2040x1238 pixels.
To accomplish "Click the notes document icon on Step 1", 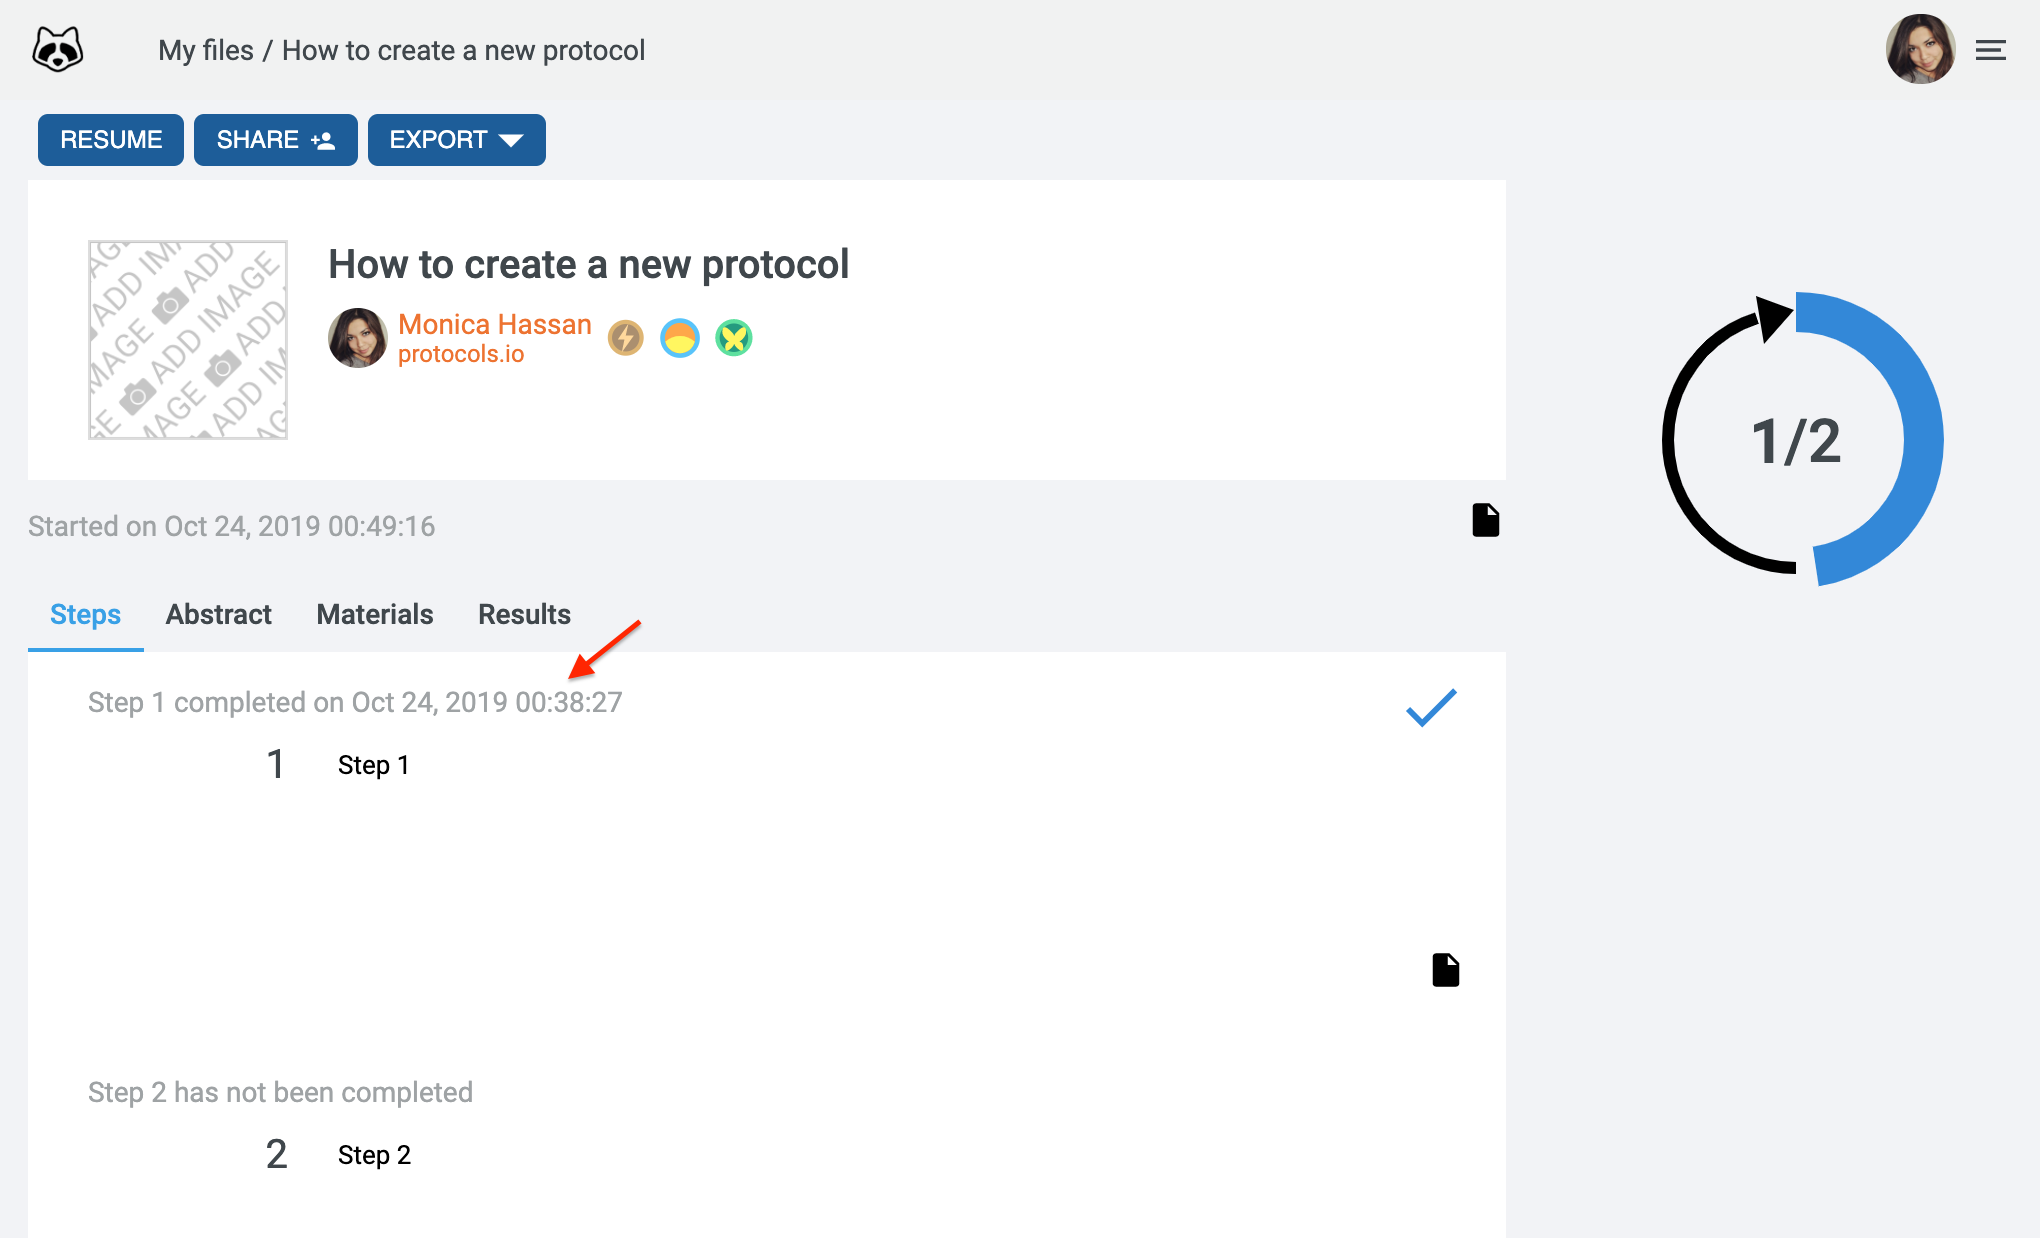I will point(1446,968).
